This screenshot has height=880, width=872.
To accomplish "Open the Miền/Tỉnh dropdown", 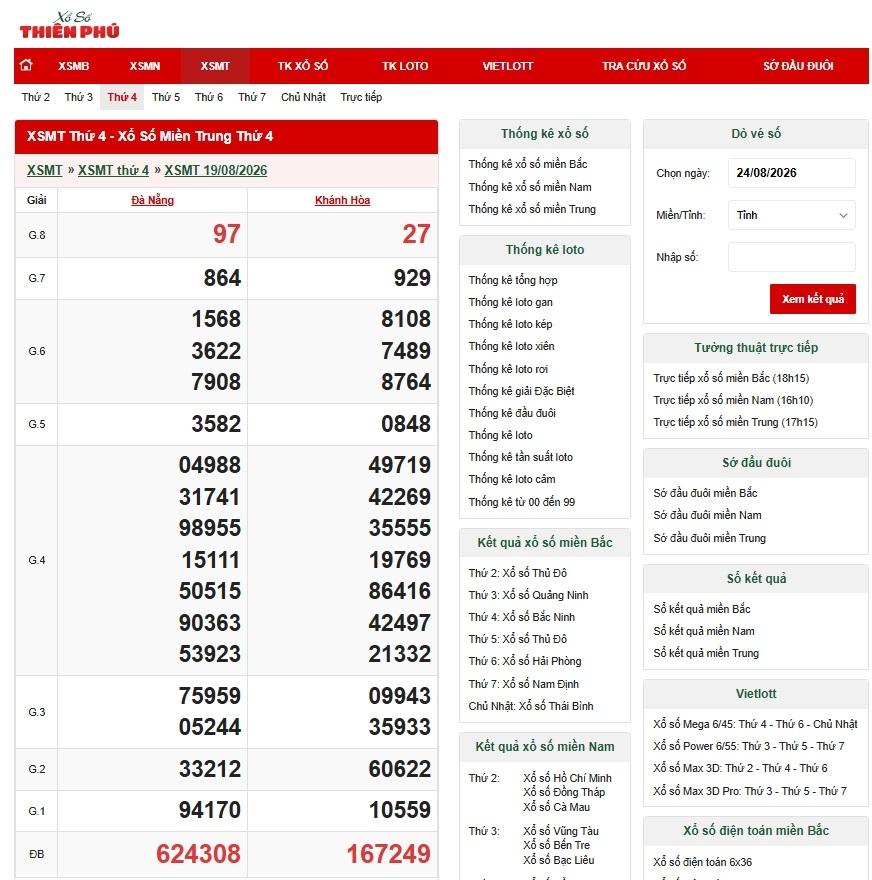I will pyautogui.click(x=791, y=215).
